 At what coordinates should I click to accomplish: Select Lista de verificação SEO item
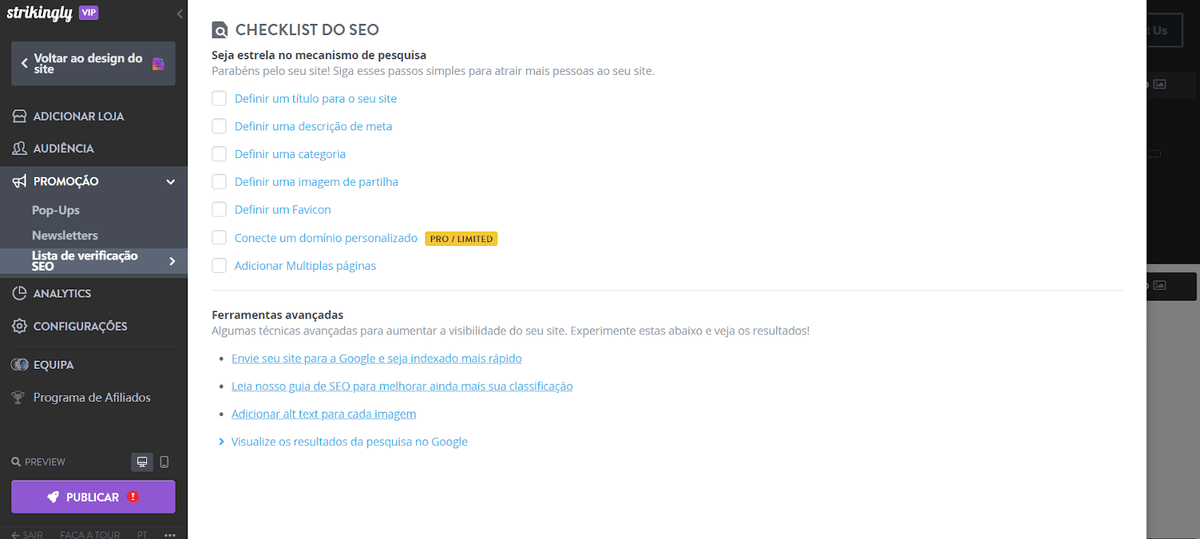click(94, 261)
